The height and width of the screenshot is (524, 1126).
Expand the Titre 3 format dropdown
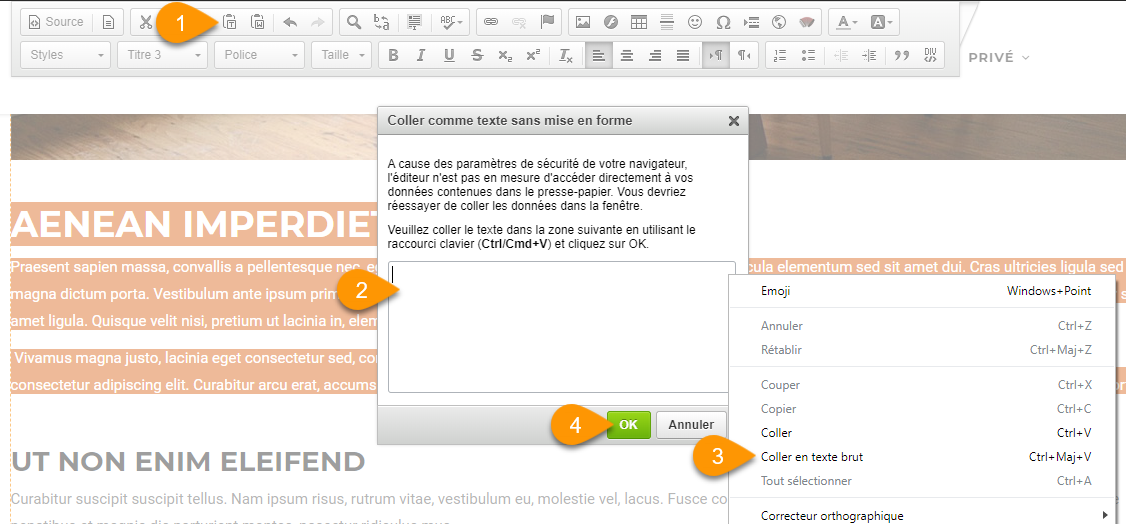pos(161,55)
